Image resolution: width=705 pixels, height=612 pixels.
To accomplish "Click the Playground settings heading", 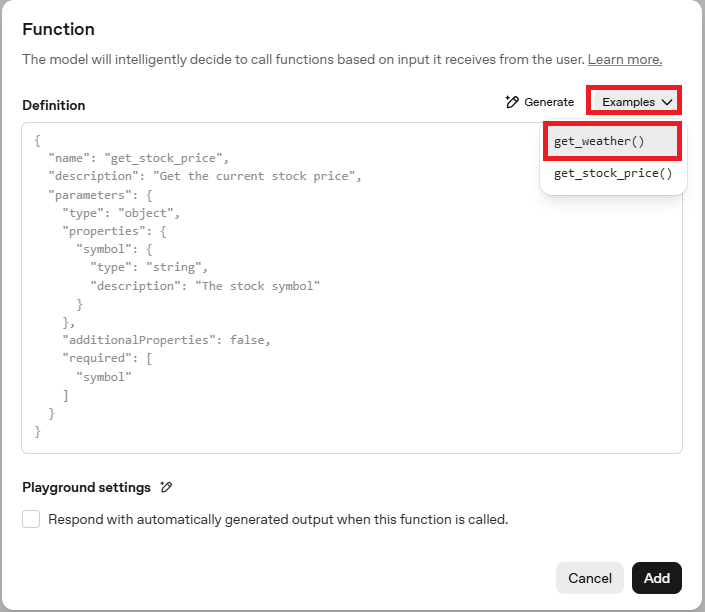I will pyautogui.click(x=86, y=487).
